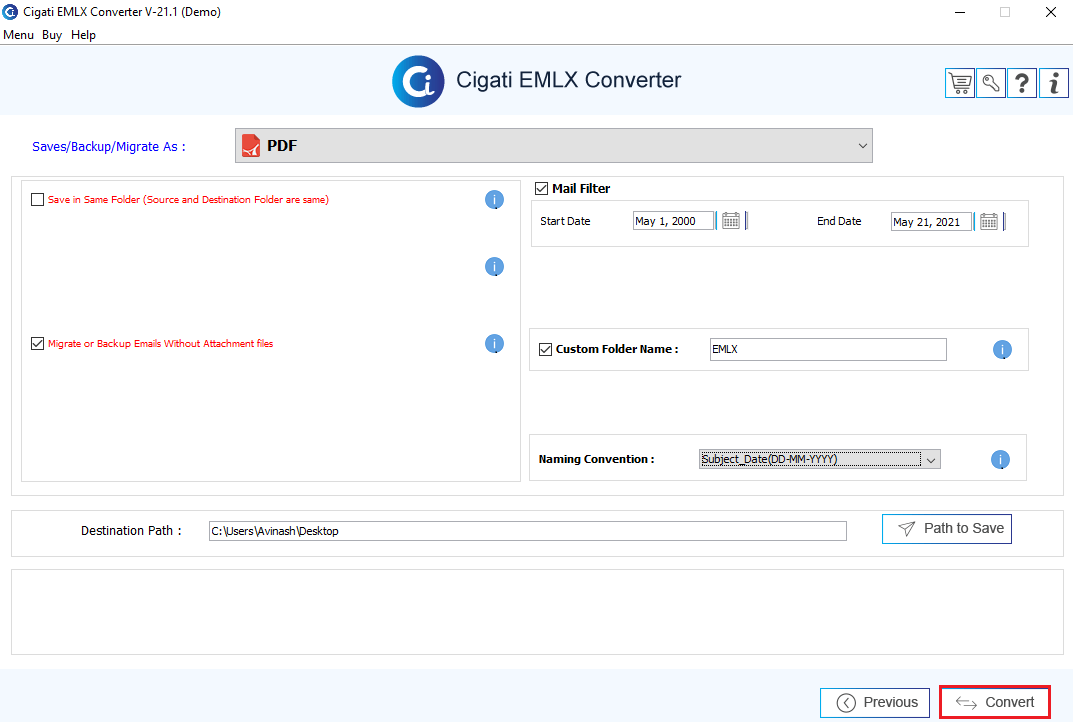Expand the Saves/Backup/Migrate As PDF dropdown
This screenshot has width=1073, height=722.
(554, 146)
